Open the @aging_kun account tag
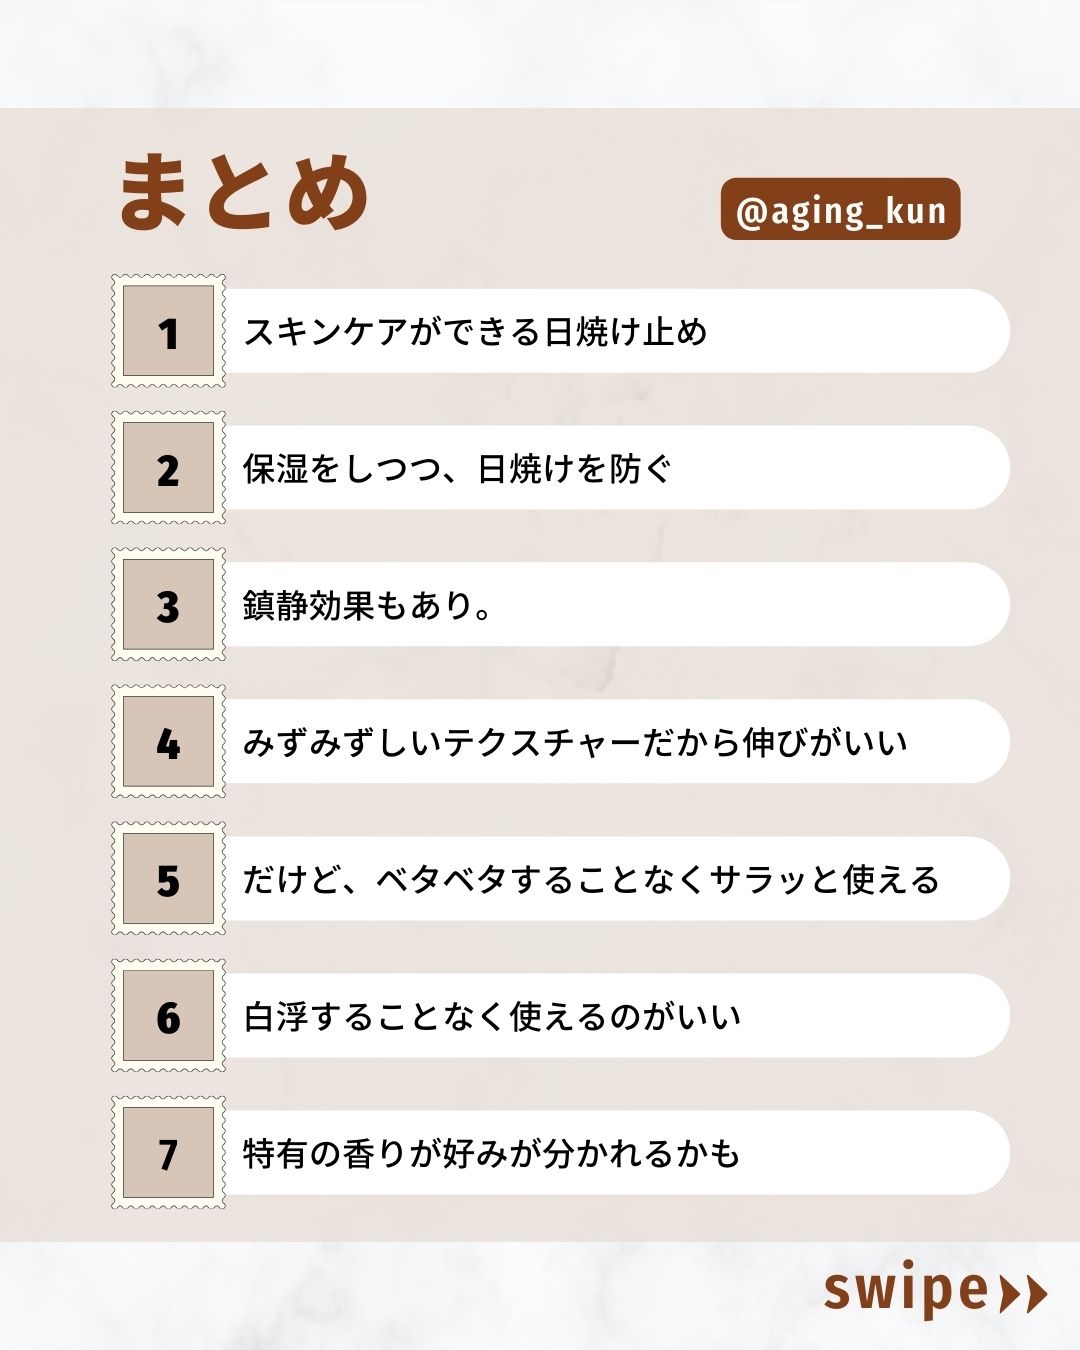Screen dimensions: 1080x1350 [840, 210]
